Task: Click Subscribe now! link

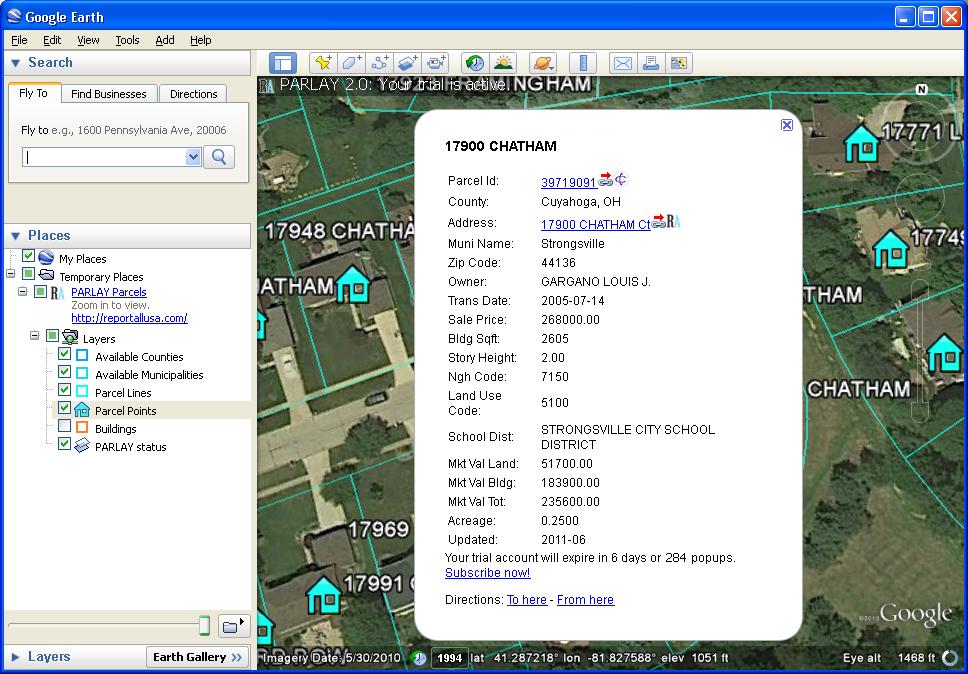Action: pyautogui.click(x=488, y=573)
